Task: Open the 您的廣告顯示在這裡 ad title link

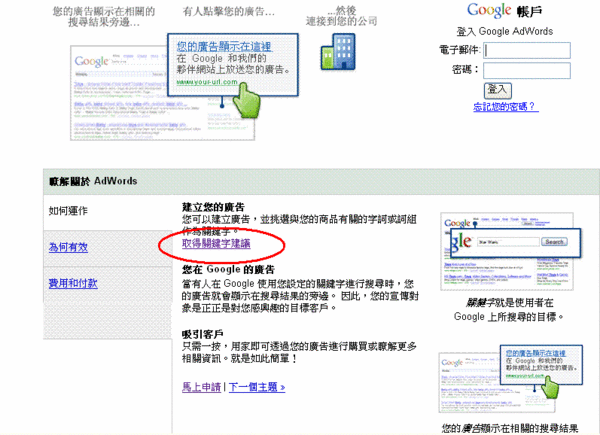Action: (224, 47)
